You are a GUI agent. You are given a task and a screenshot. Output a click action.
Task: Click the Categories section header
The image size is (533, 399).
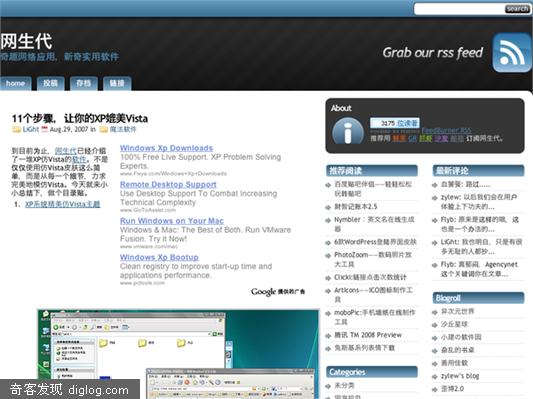pyautogui.click(x=372, y=372)
